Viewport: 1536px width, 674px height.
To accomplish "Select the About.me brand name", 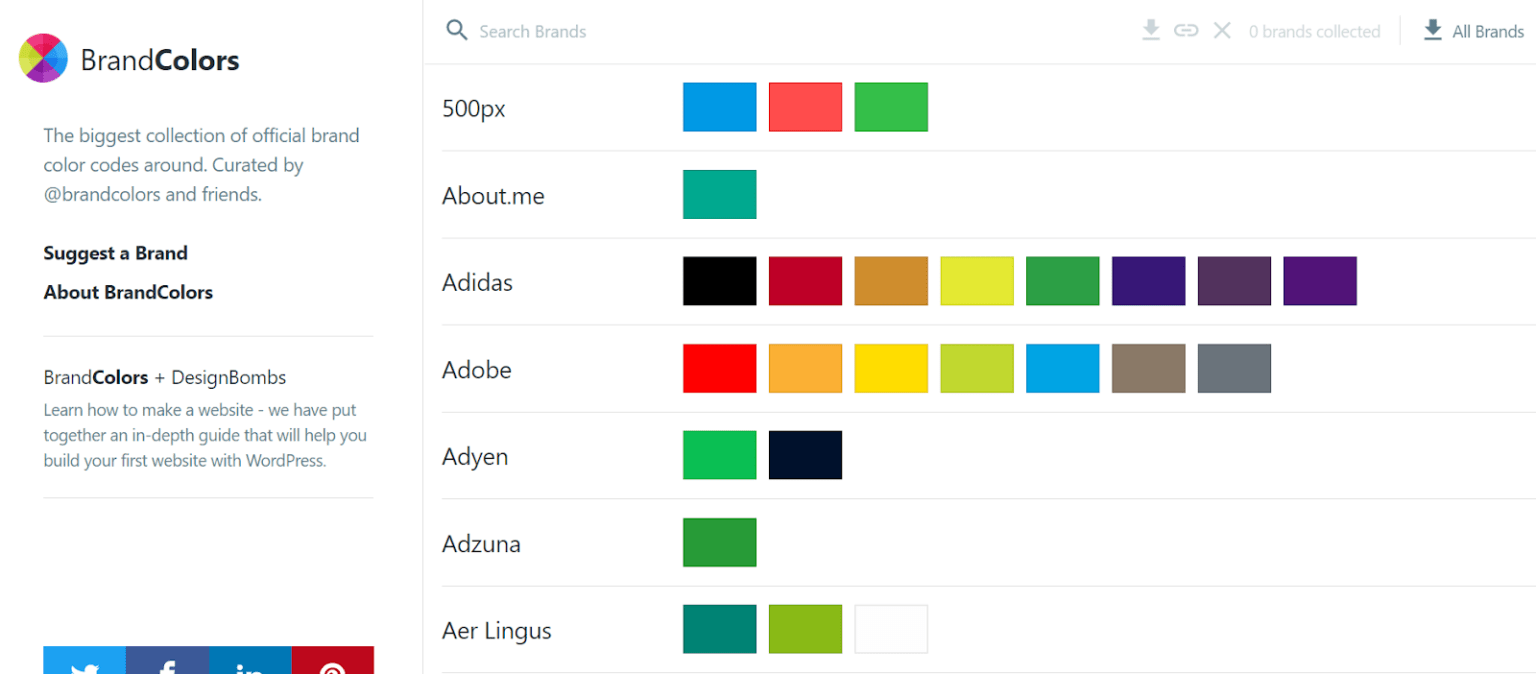I will point(493,196).
